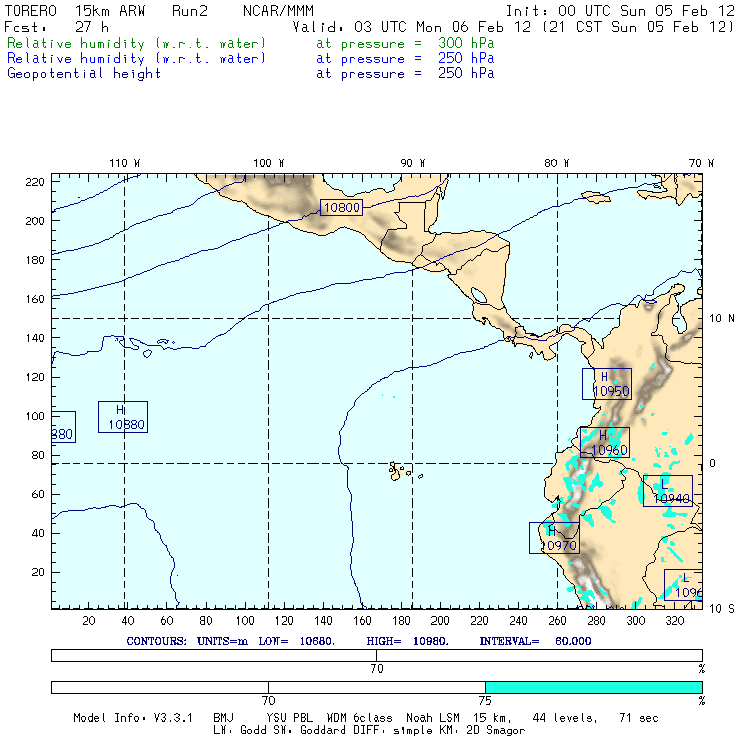The image size is (740, 740).
Task: Click the 'INTERVAL= 60.000' contour info
Action: [x=535, y=641]
